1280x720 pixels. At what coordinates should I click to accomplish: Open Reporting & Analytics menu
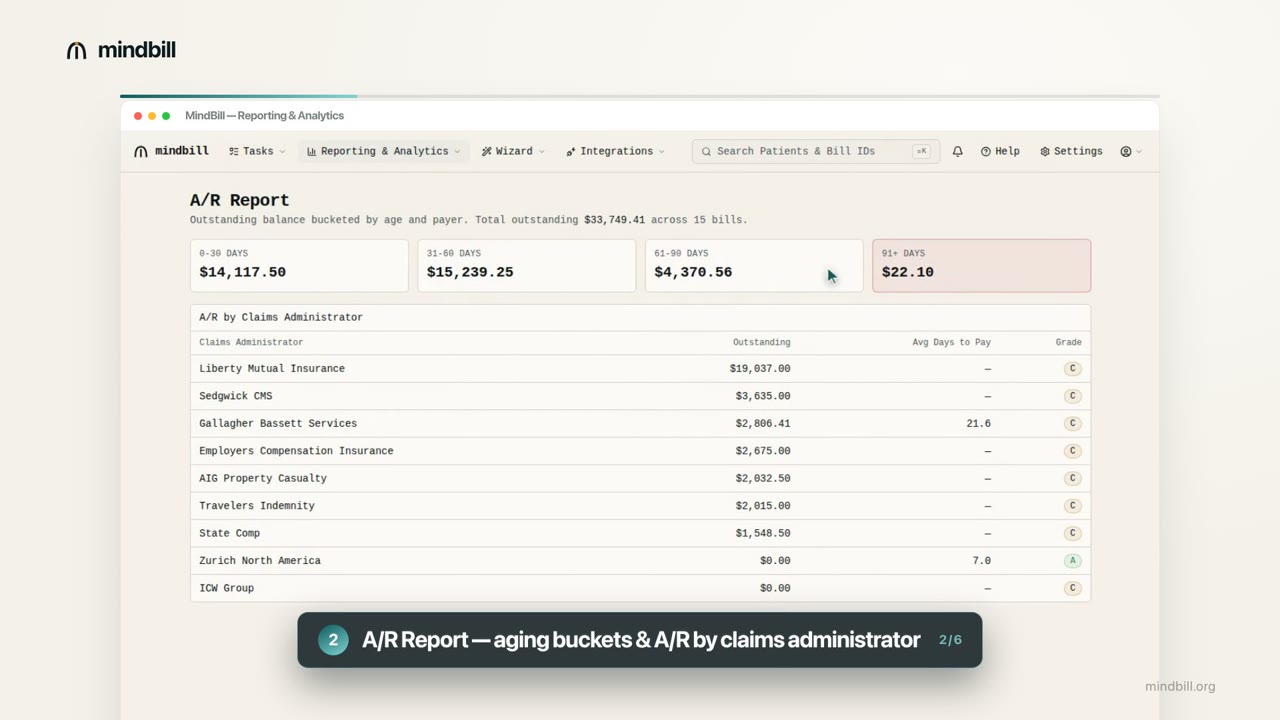[384, 151]
